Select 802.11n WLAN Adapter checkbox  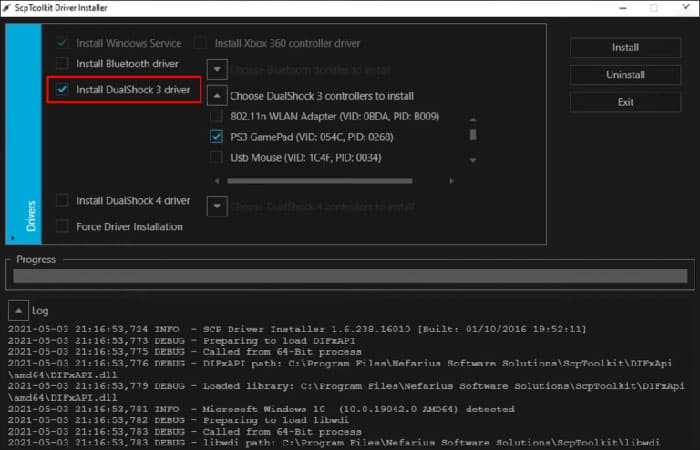217,116
